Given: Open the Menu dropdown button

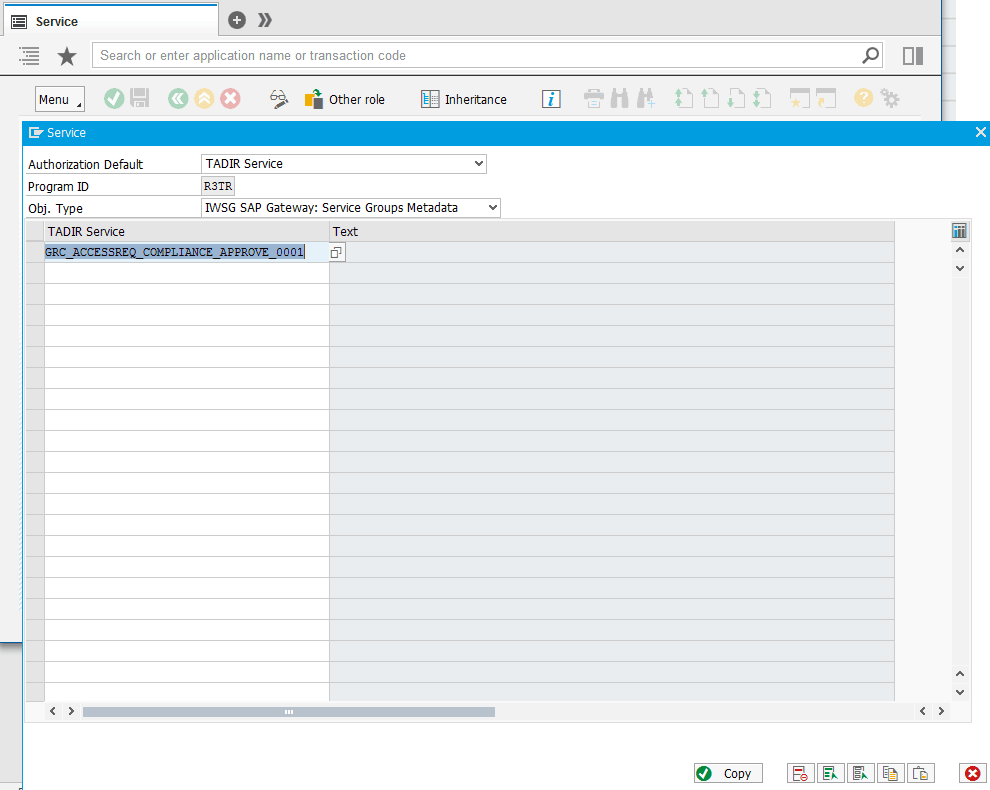Looking at the screenshot, I should point(60,99).
